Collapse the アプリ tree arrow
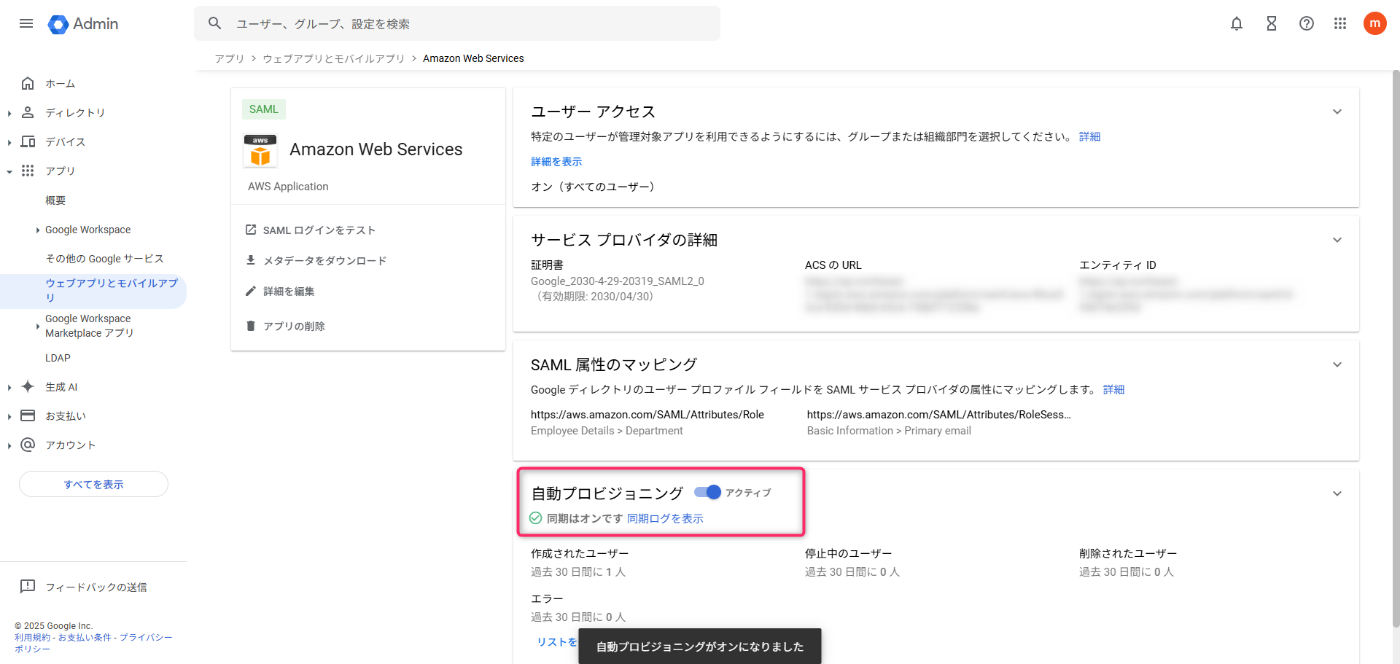 coord(9,171)
